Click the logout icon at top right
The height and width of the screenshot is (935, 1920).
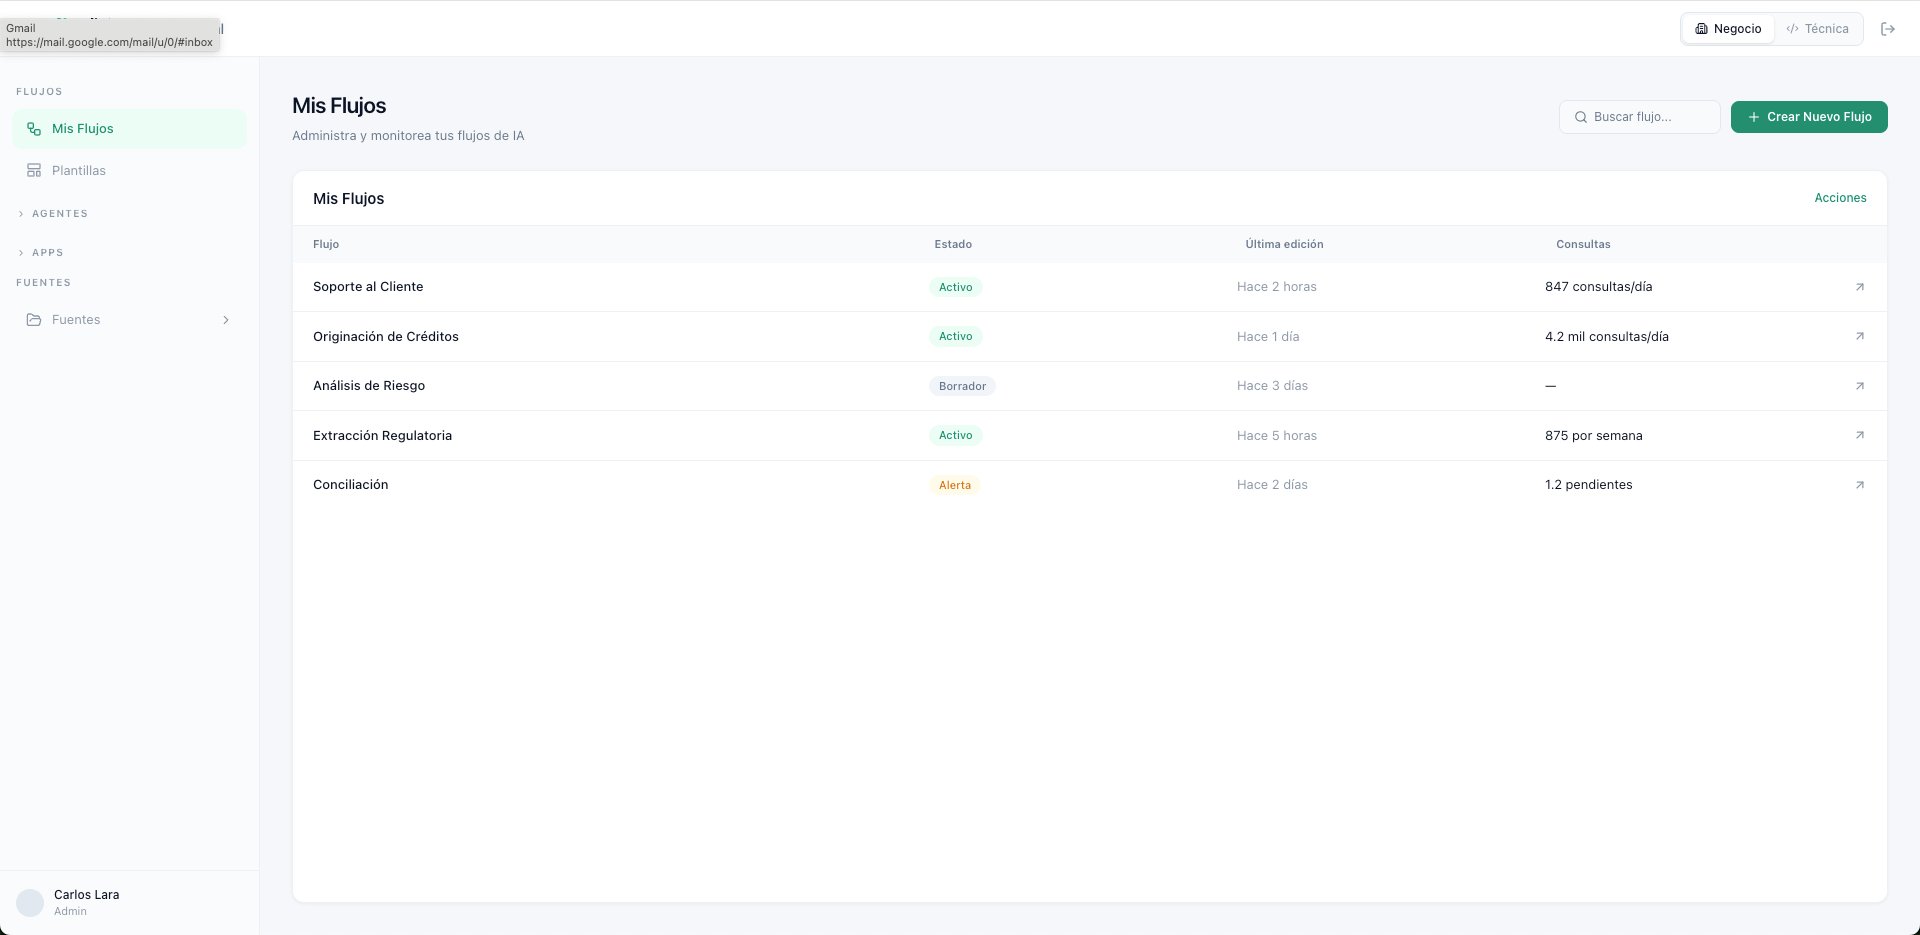click(x=1889, y=29)
